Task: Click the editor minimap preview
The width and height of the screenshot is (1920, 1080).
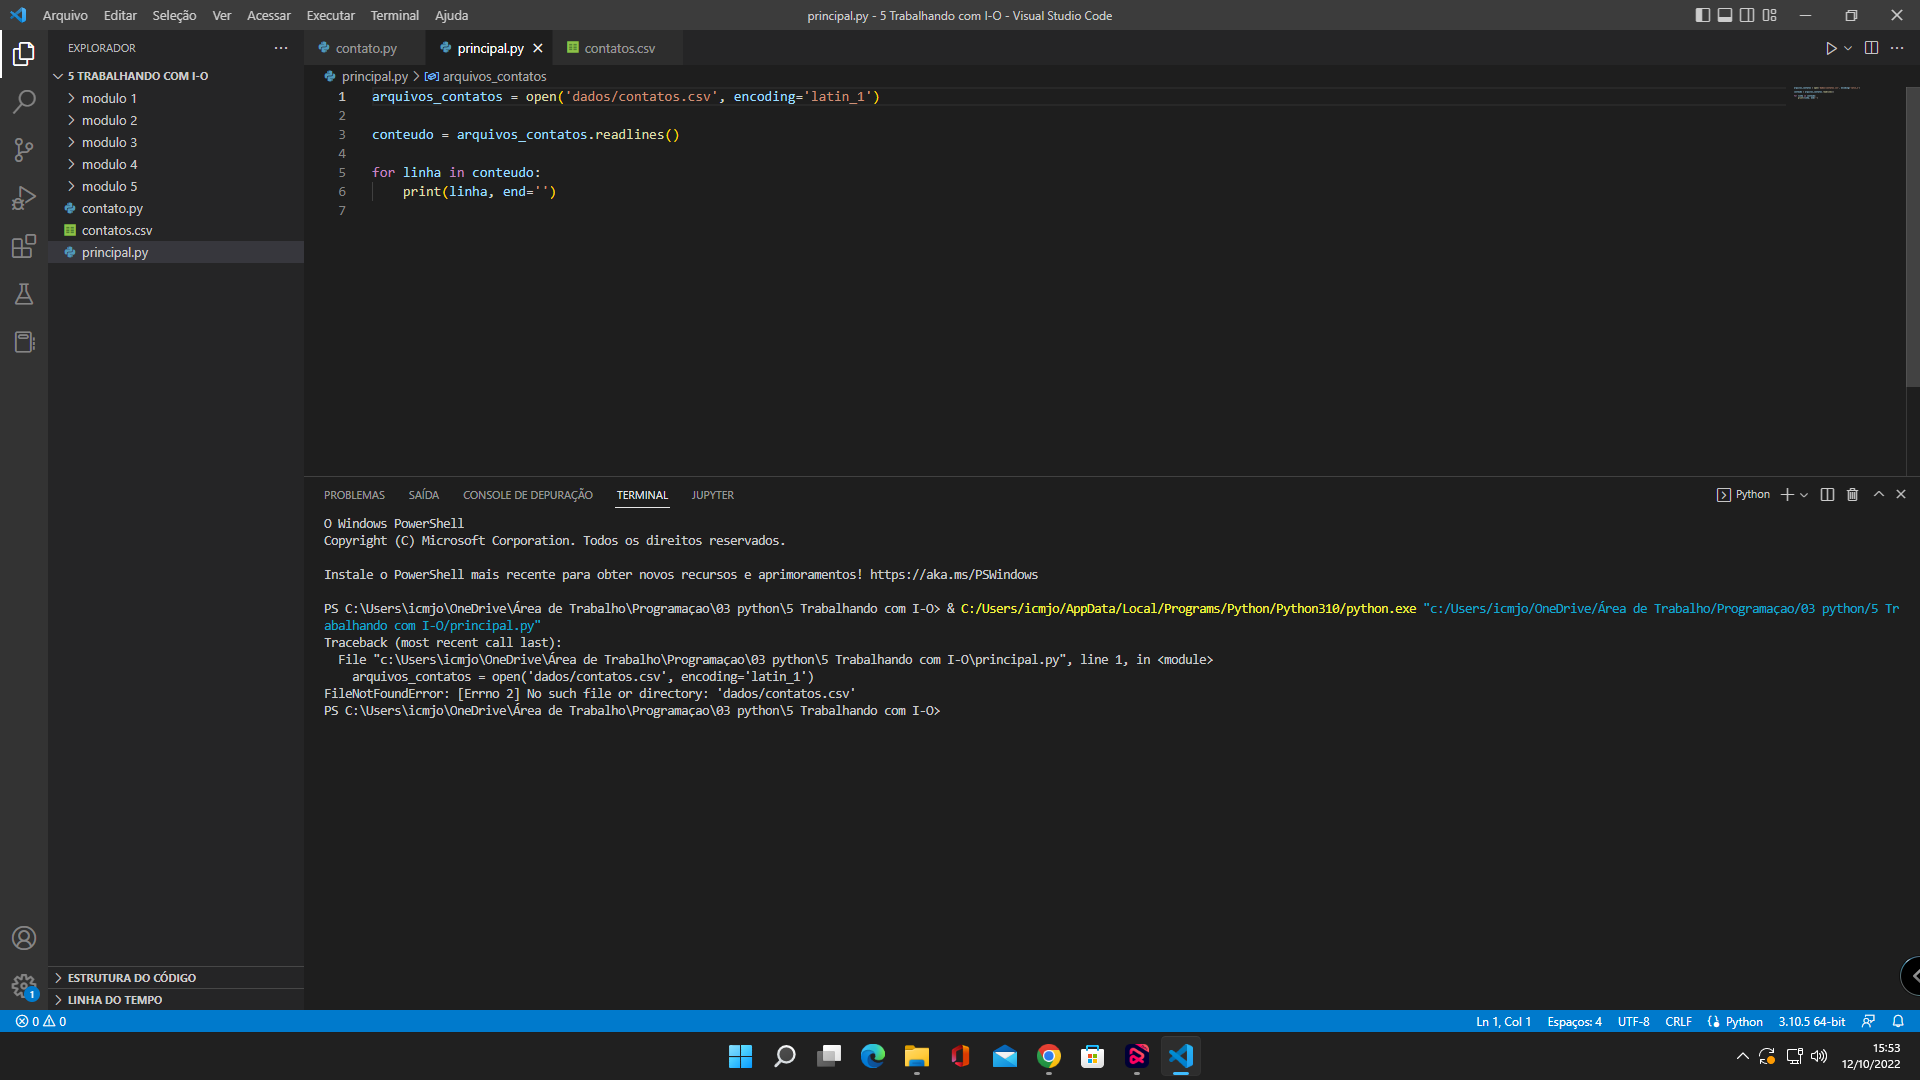Action: click(x=1826, y=92)
